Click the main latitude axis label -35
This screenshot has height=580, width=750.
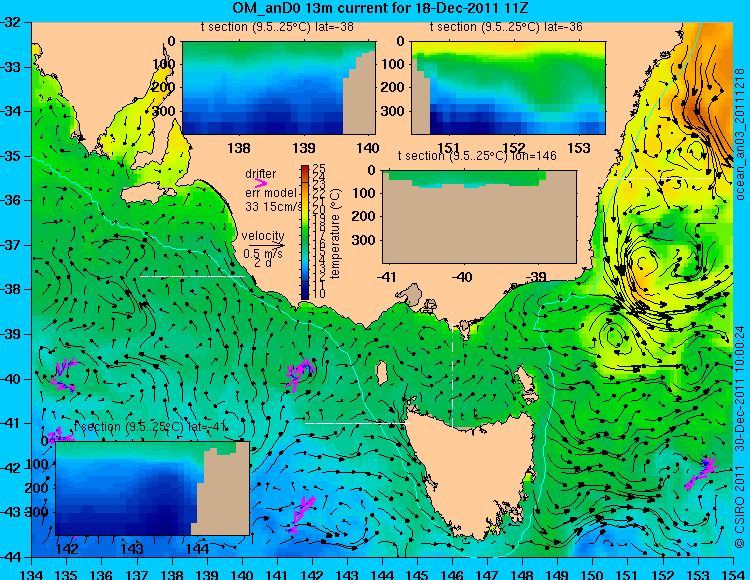pos(11,156)
